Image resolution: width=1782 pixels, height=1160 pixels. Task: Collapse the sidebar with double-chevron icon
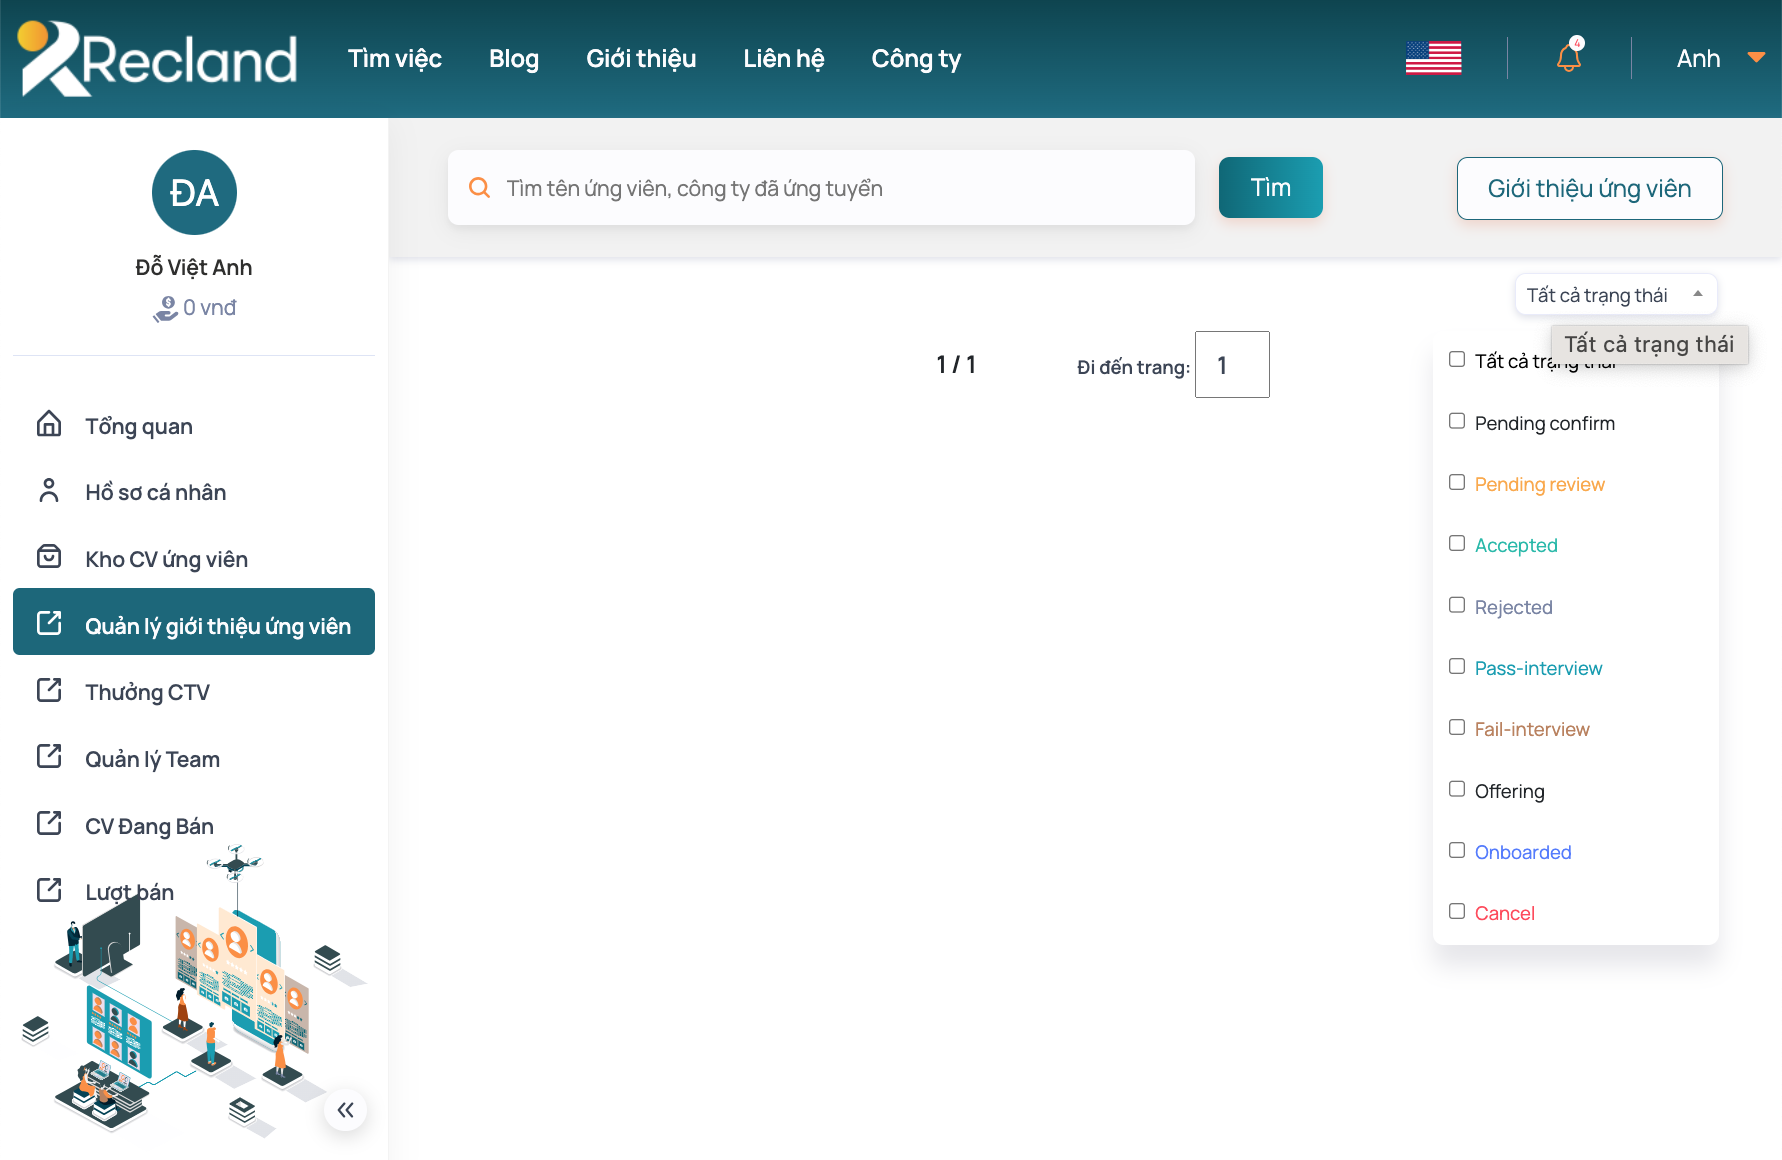tap(345, 1110)
